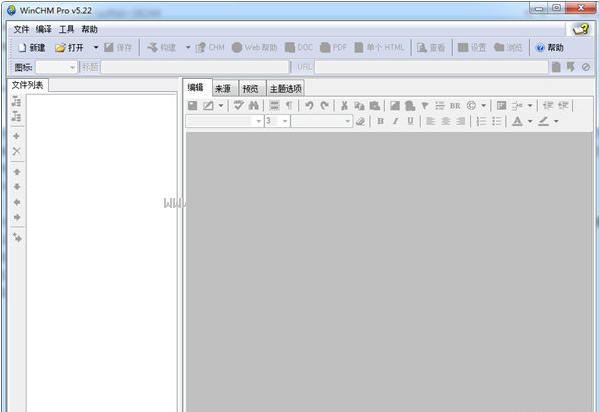The image size is (599, 412).
Task: Click the double-arrow icon at sidebar bottom
Action: point(17,237)
